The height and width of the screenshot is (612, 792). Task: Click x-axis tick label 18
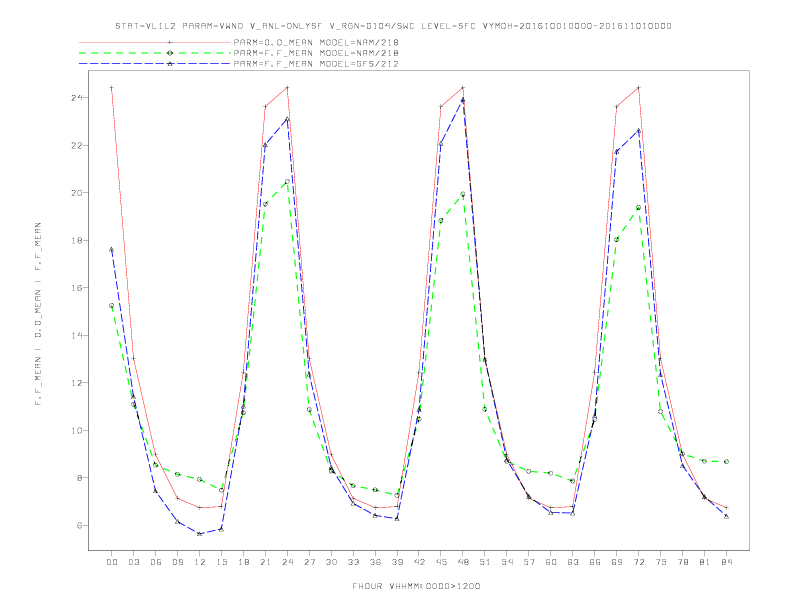(x=243, y=562)
